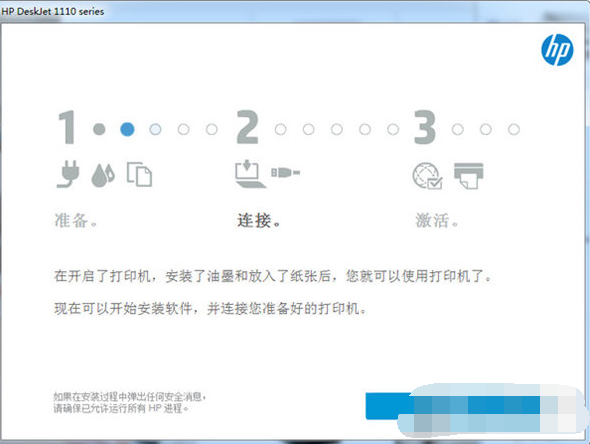The image size is (590, 444).
Task: Click the blue continue button
Action: [453, 406]
